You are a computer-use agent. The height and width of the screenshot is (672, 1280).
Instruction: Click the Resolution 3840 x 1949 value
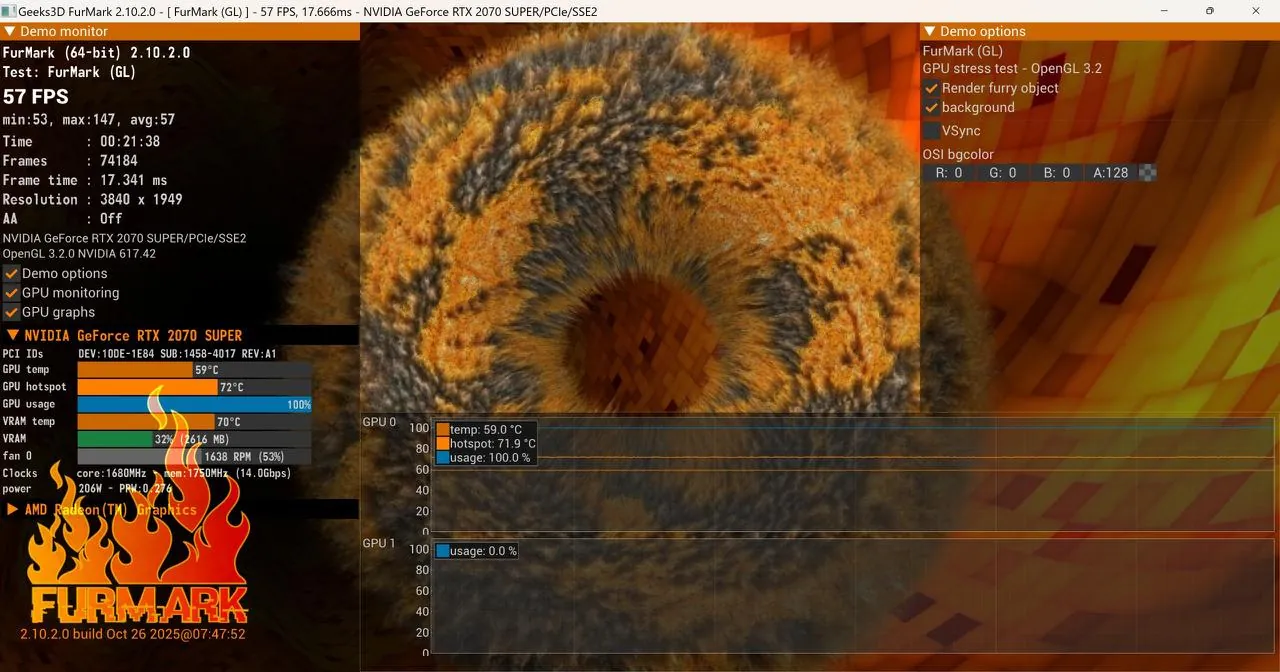(141, 199)
